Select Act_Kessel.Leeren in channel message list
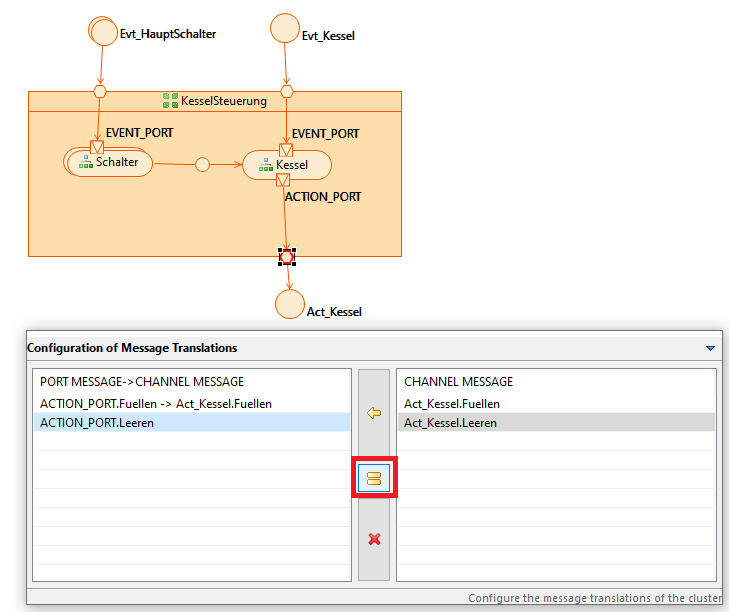729x612 pixels. tap(450, 423)
